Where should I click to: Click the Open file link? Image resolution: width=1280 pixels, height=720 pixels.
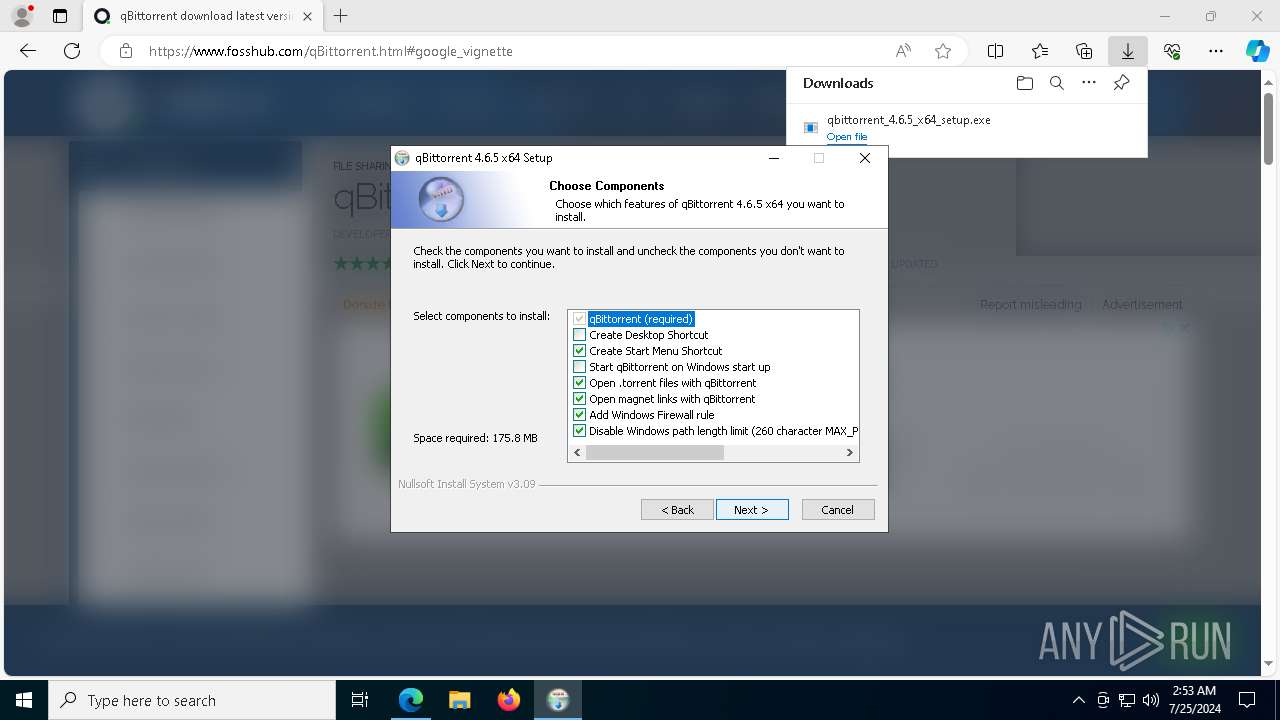coord(847,137)
